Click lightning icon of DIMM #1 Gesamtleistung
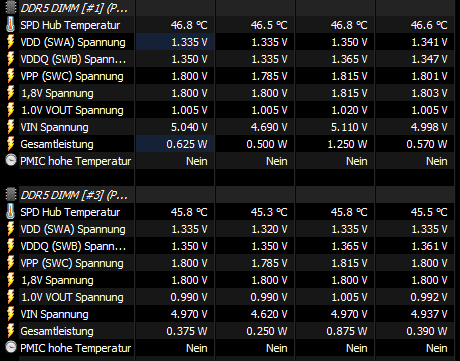 click(11, 144)
